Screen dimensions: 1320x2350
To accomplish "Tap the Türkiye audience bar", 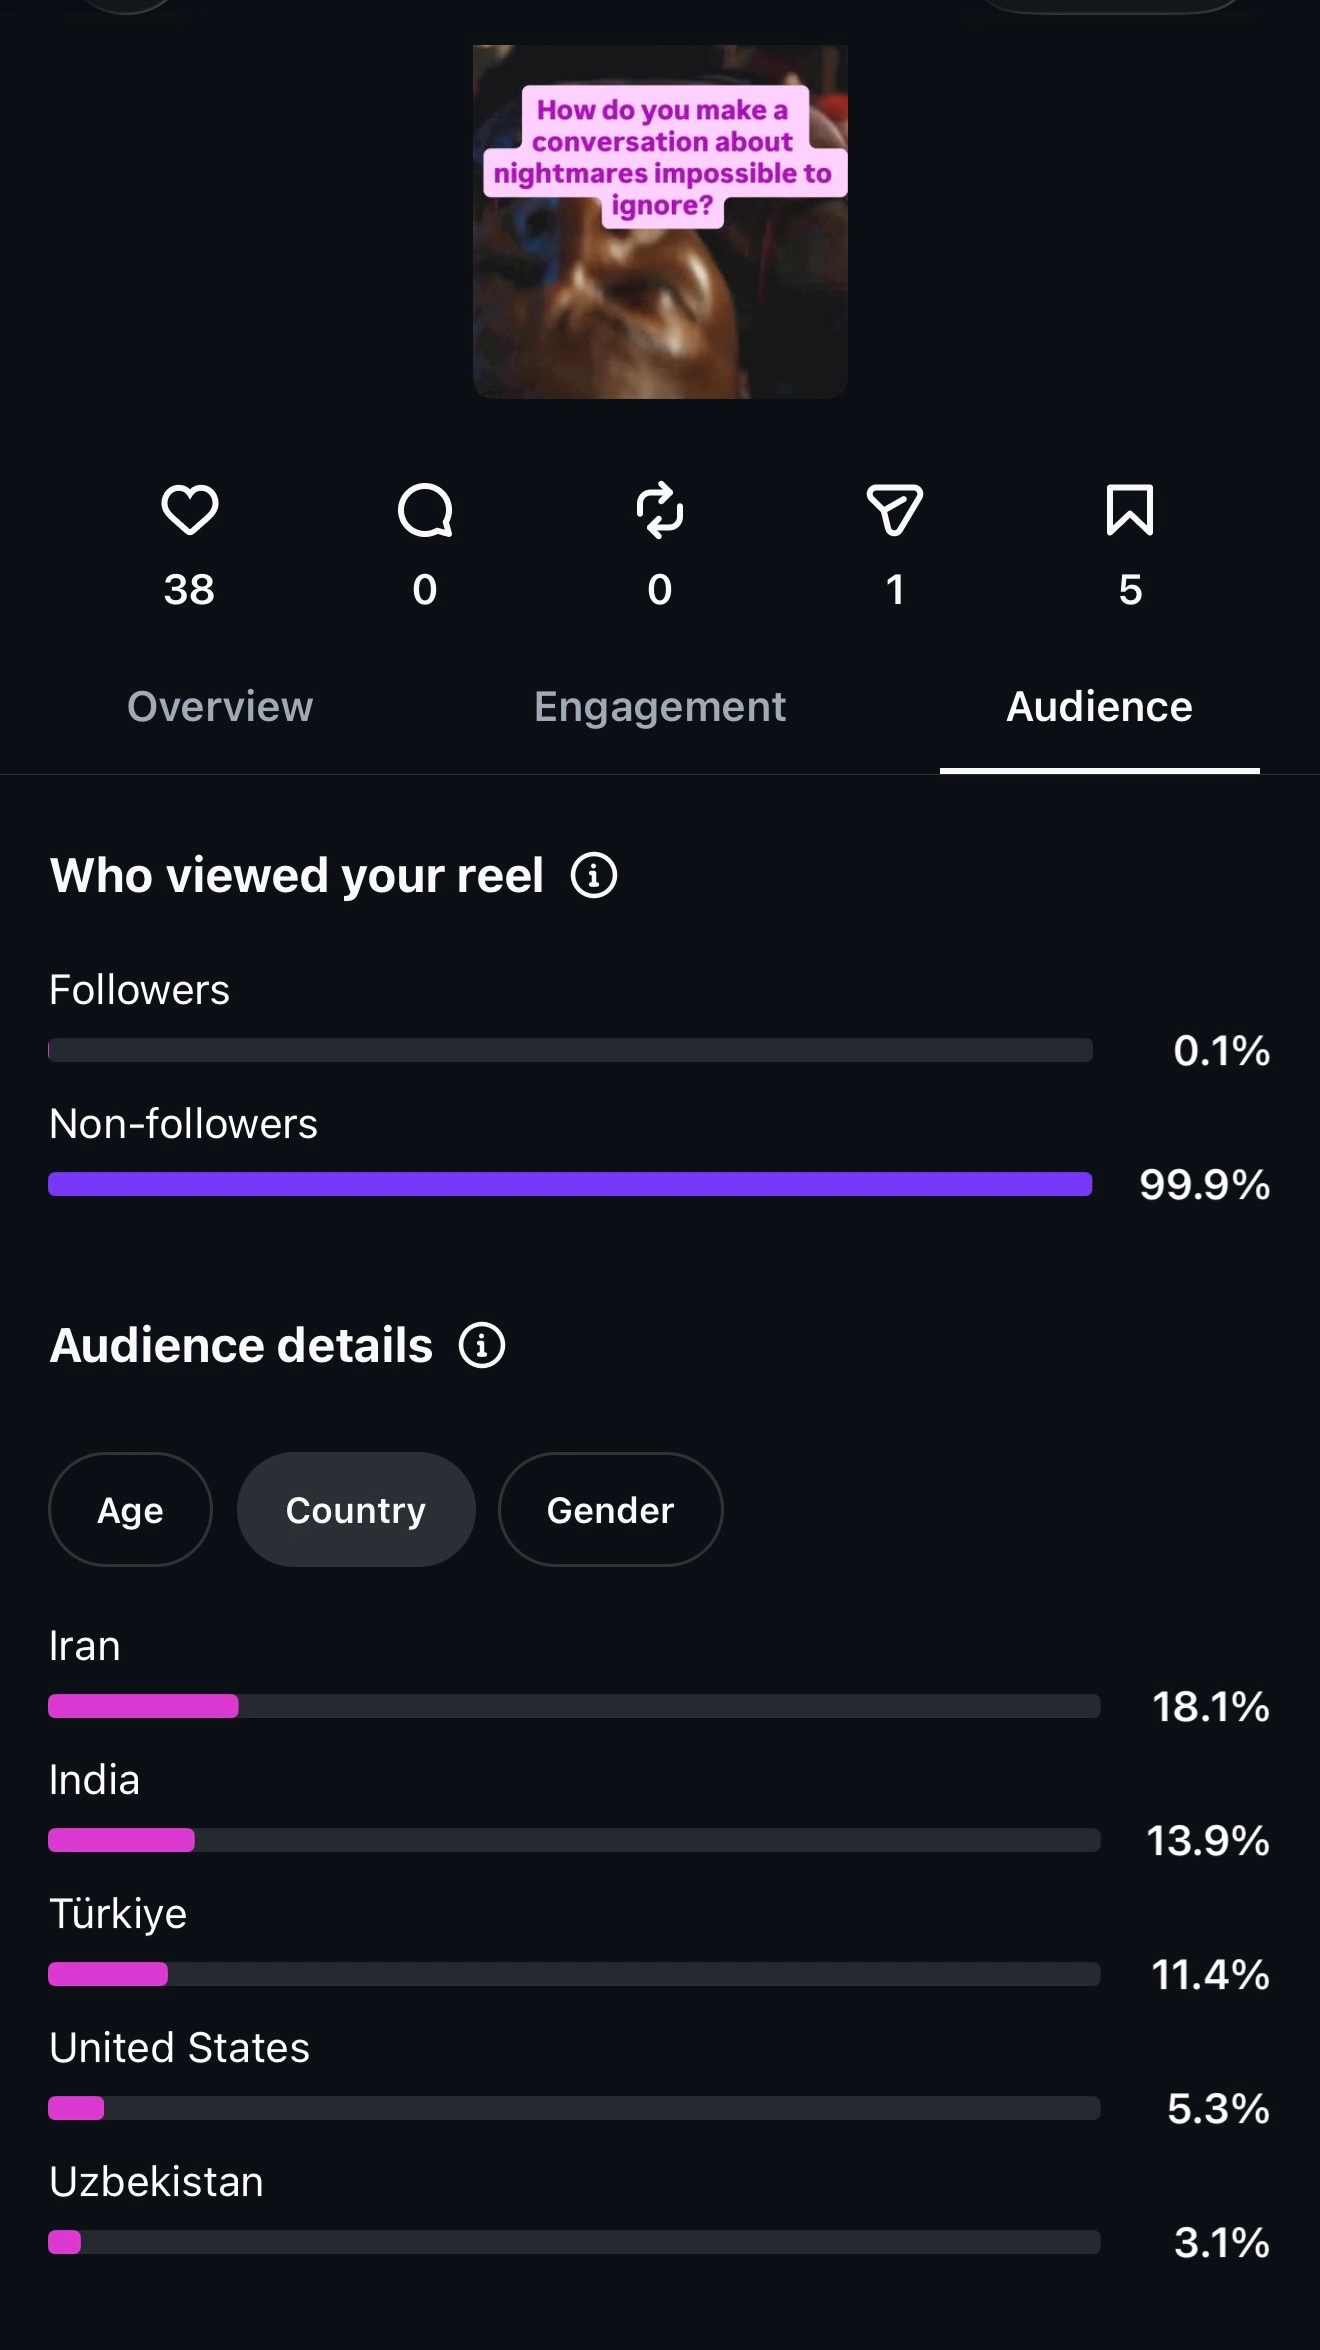I will point(574,1974).
